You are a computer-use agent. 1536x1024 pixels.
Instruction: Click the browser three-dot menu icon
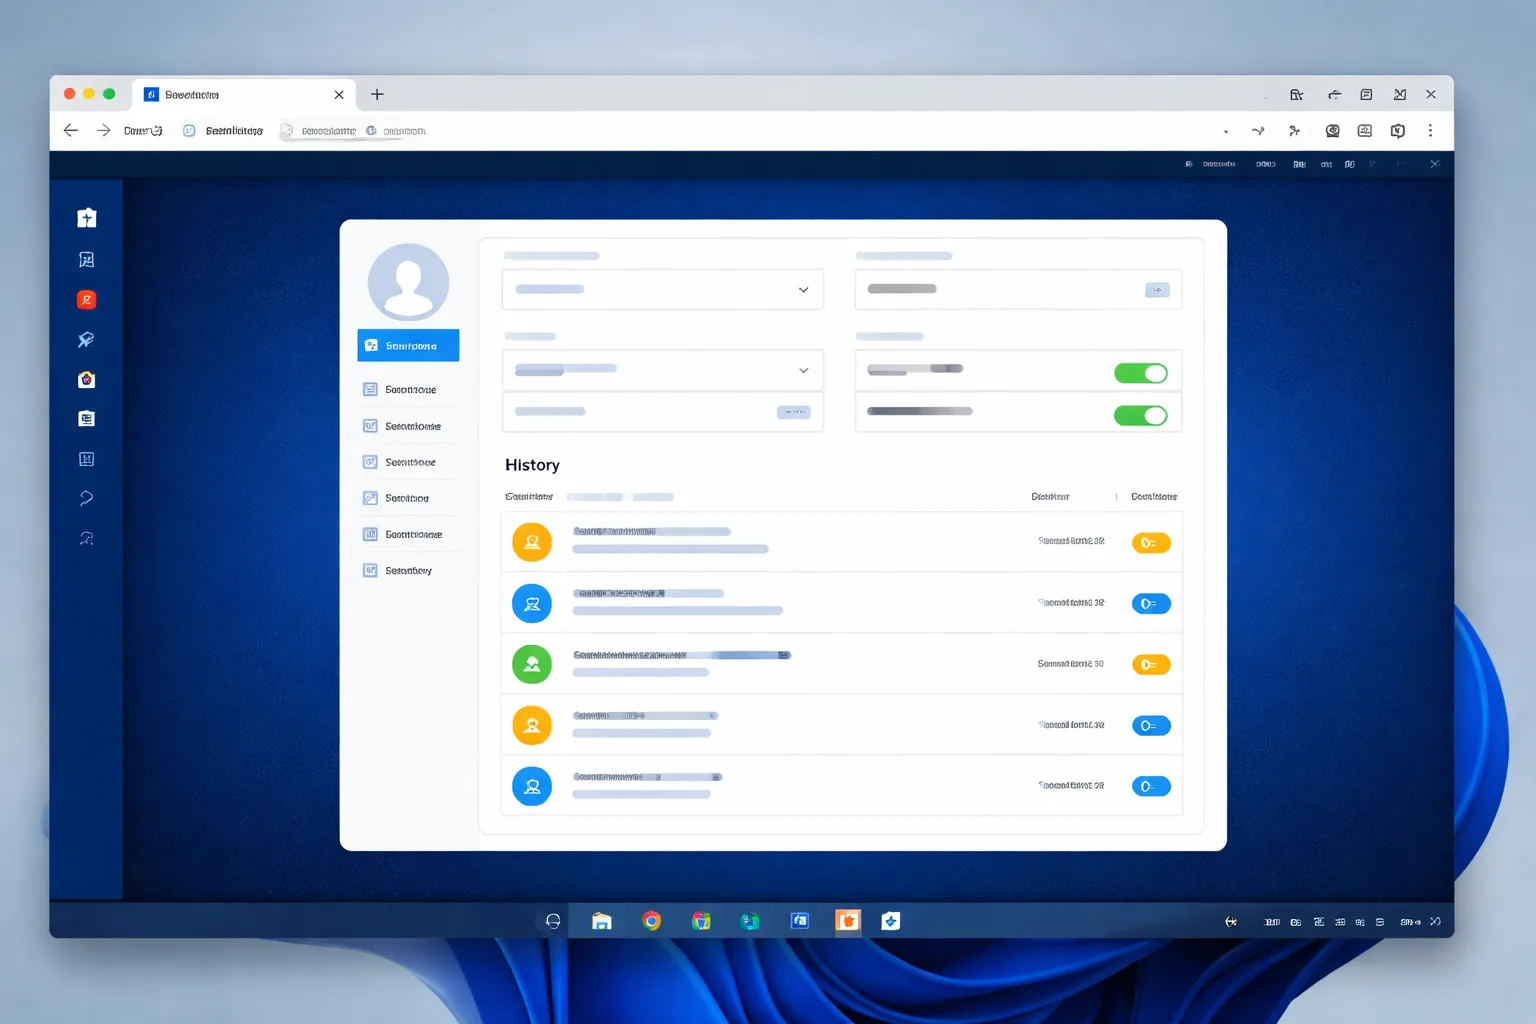click(1430, 131)
